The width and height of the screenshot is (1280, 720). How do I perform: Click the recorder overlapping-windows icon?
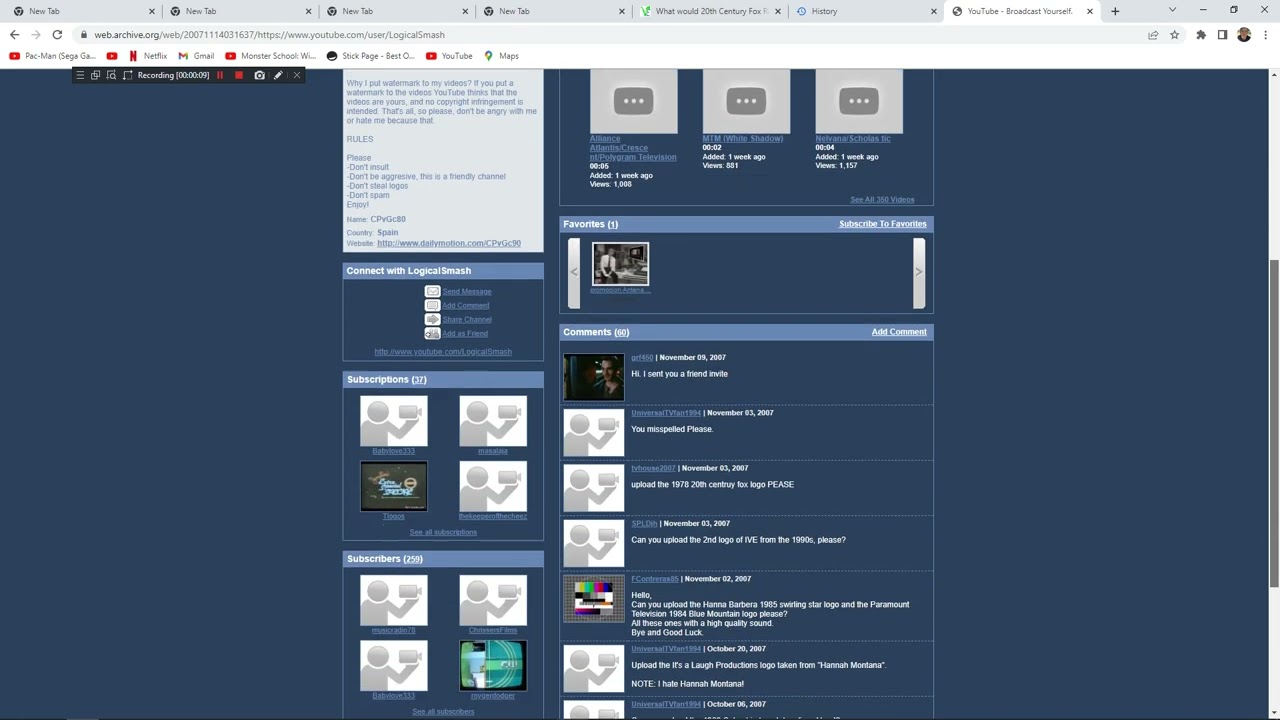96,75
